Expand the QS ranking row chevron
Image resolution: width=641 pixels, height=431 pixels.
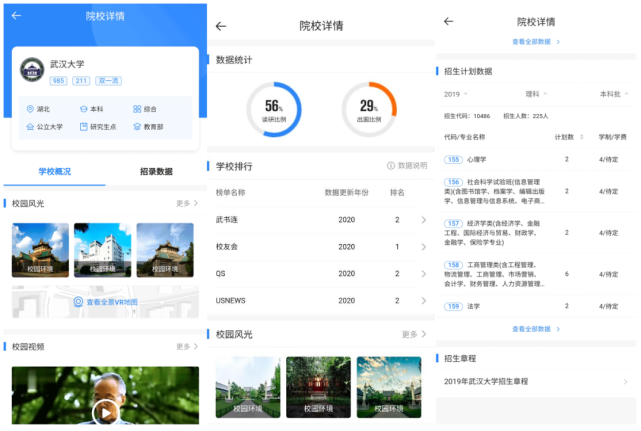point(424,274)
